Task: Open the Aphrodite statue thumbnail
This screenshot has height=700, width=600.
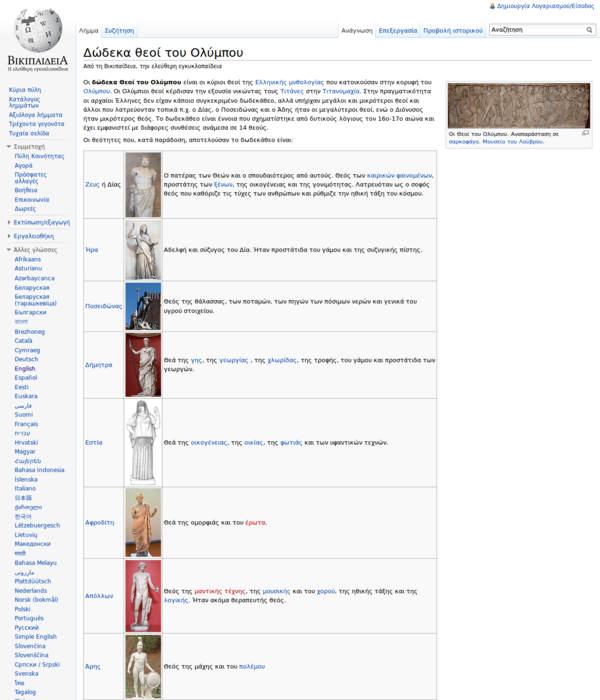Action: tap(143, 522)
